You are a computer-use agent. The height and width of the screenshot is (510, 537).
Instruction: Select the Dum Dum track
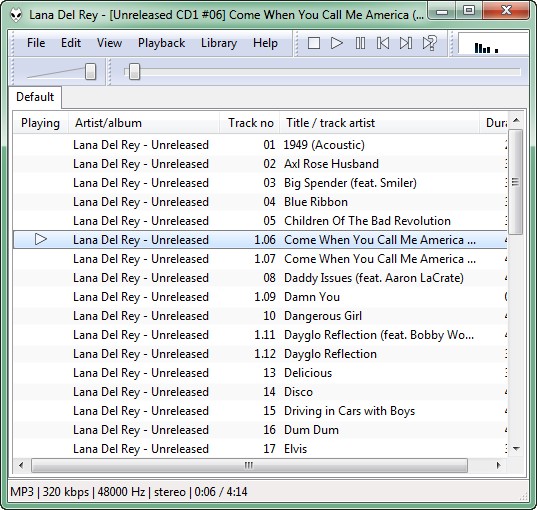[x=260, y=430]
